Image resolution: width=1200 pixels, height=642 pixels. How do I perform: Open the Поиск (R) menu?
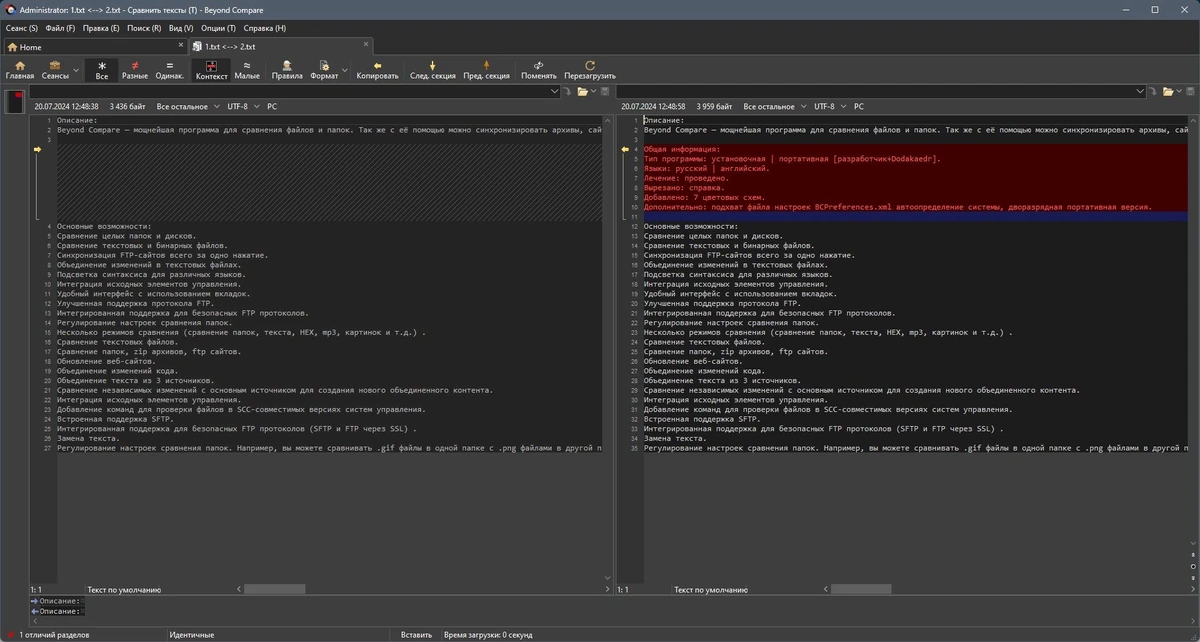click(x=144, y=28)
